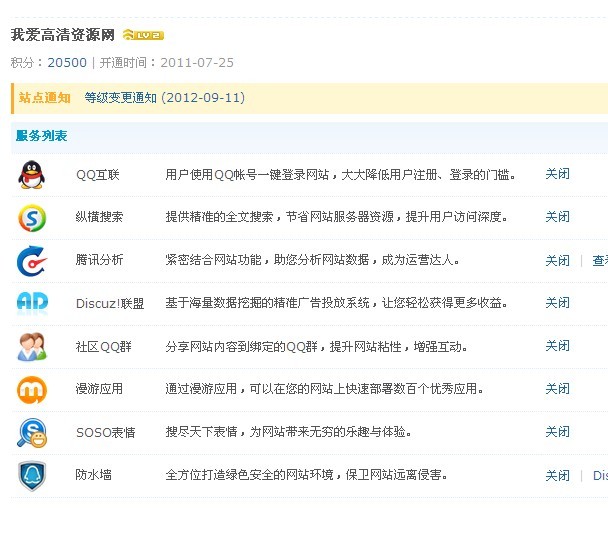The height and width of the screenshot is (540, 608).
Task: Close the 漫游应用 service
Action: [x=557, y=389]
